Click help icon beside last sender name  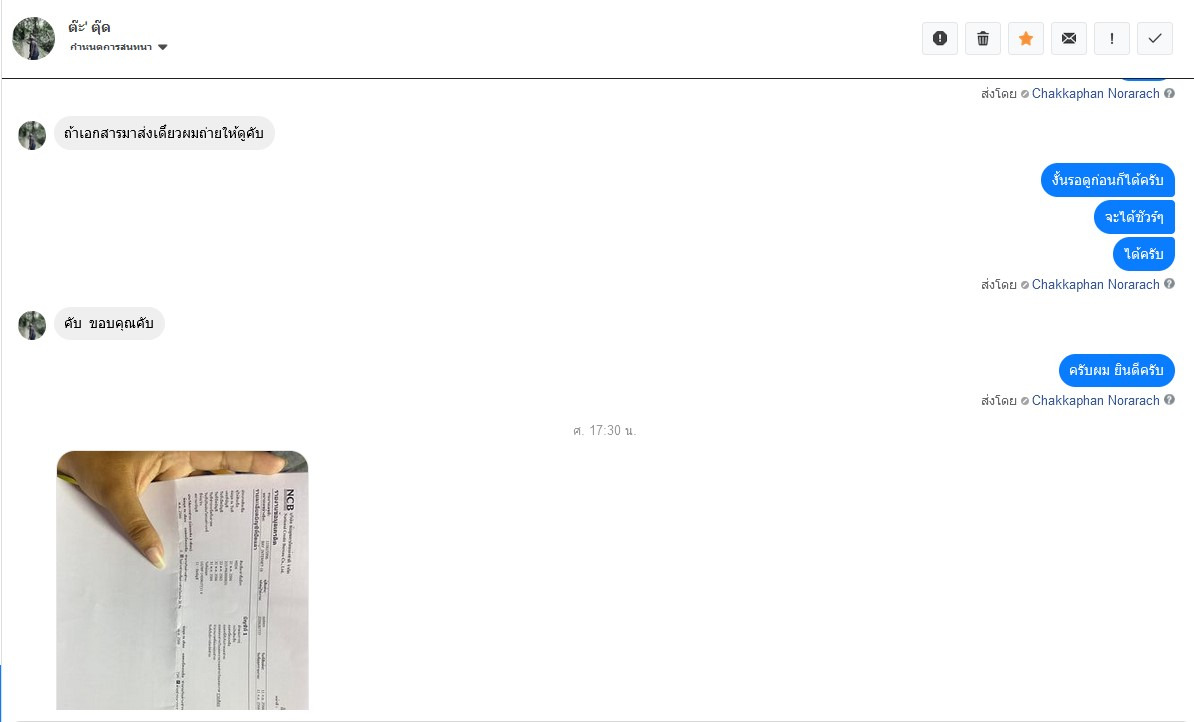point(1169,400)
